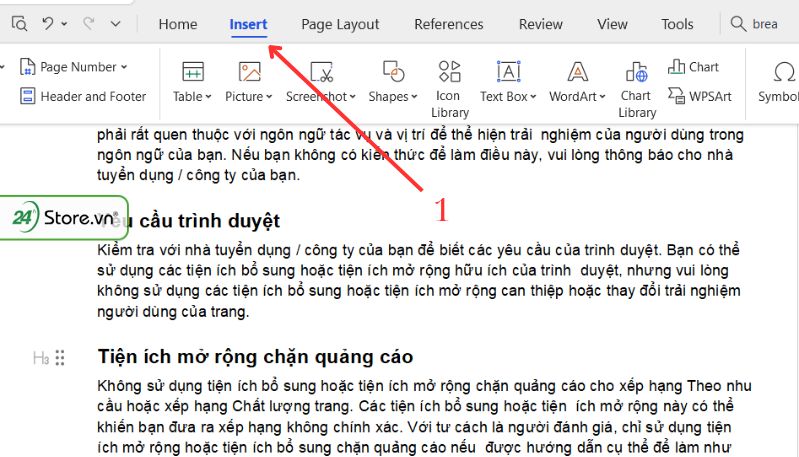Switch to the View tab
Viewport: 799px width, 457px height.
[x=612, y=24]
